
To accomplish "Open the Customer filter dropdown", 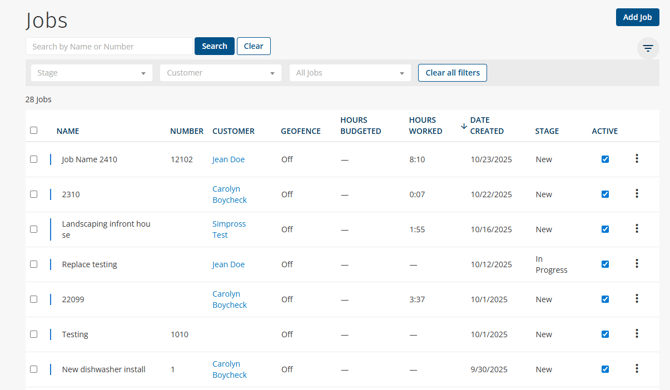I will point(220,73).
